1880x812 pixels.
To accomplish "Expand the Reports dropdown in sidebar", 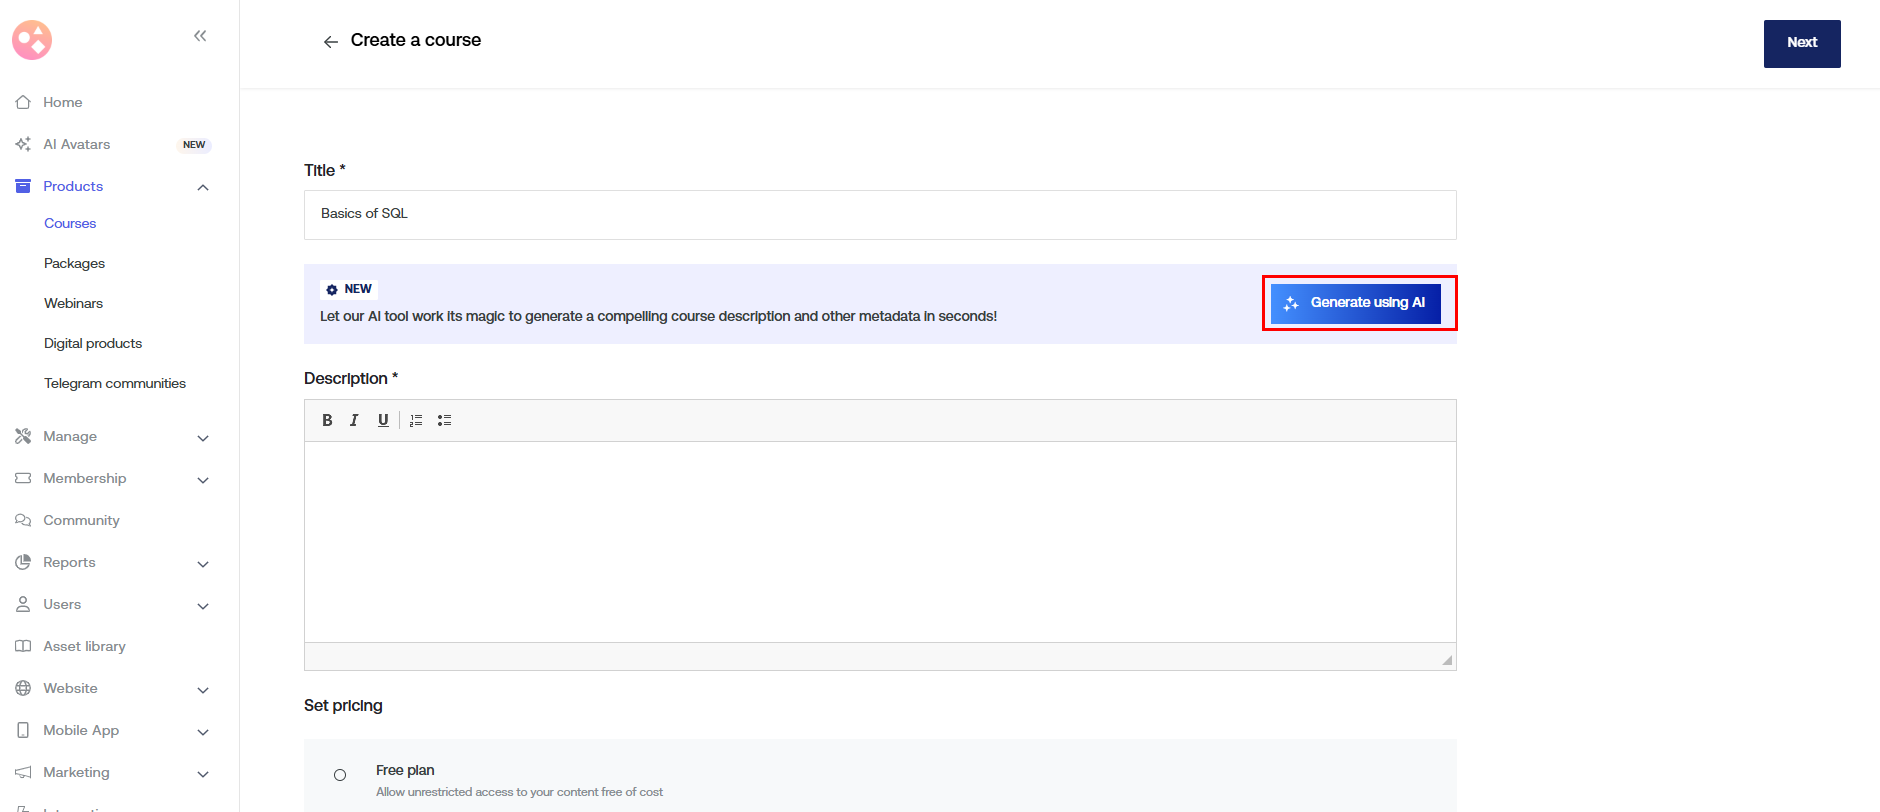I will (203, 564).
